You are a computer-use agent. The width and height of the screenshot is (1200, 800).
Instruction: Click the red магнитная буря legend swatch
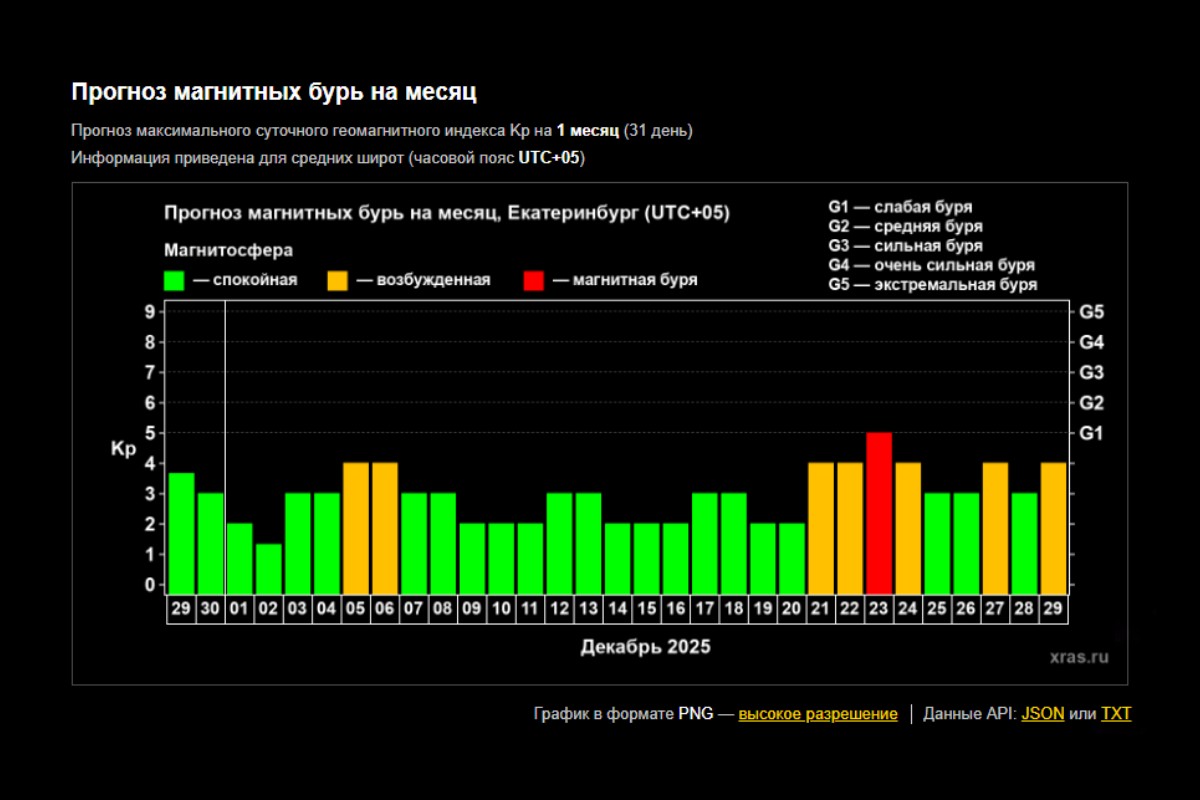(x=533, y=281)
